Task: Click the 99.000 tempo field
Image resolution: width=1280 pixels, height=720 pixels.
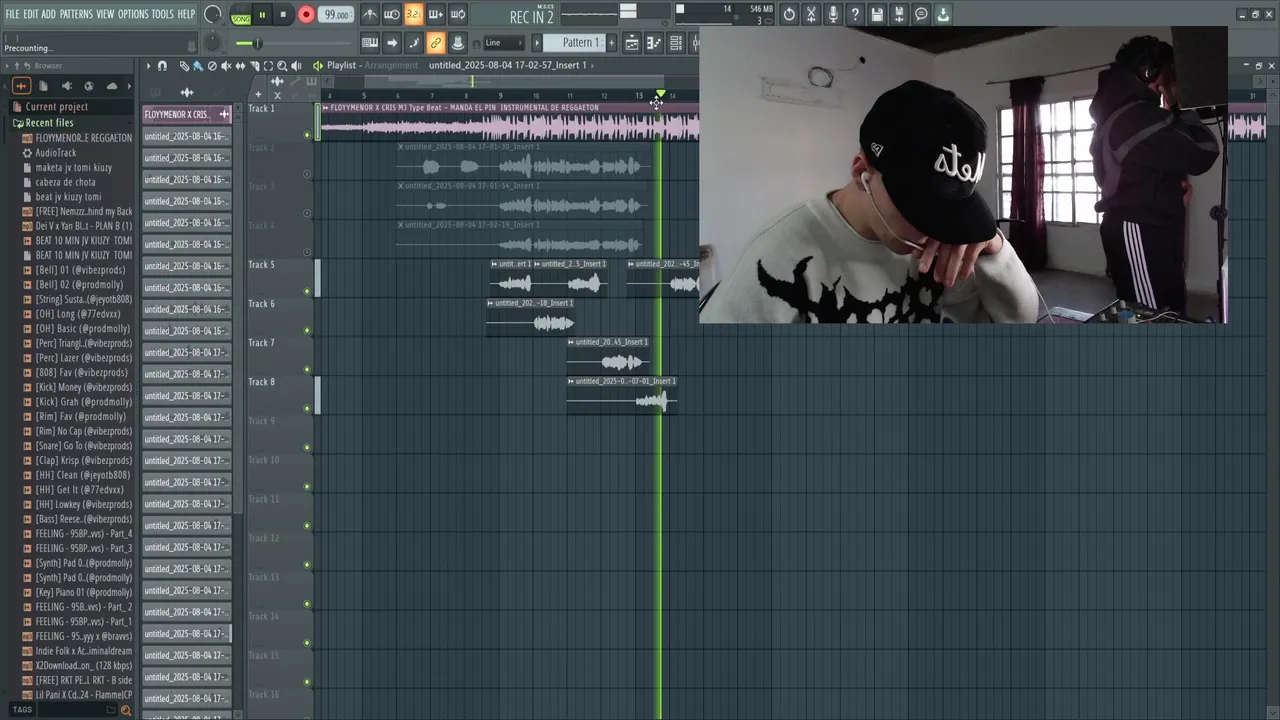Action: click(x=336, y=15)
